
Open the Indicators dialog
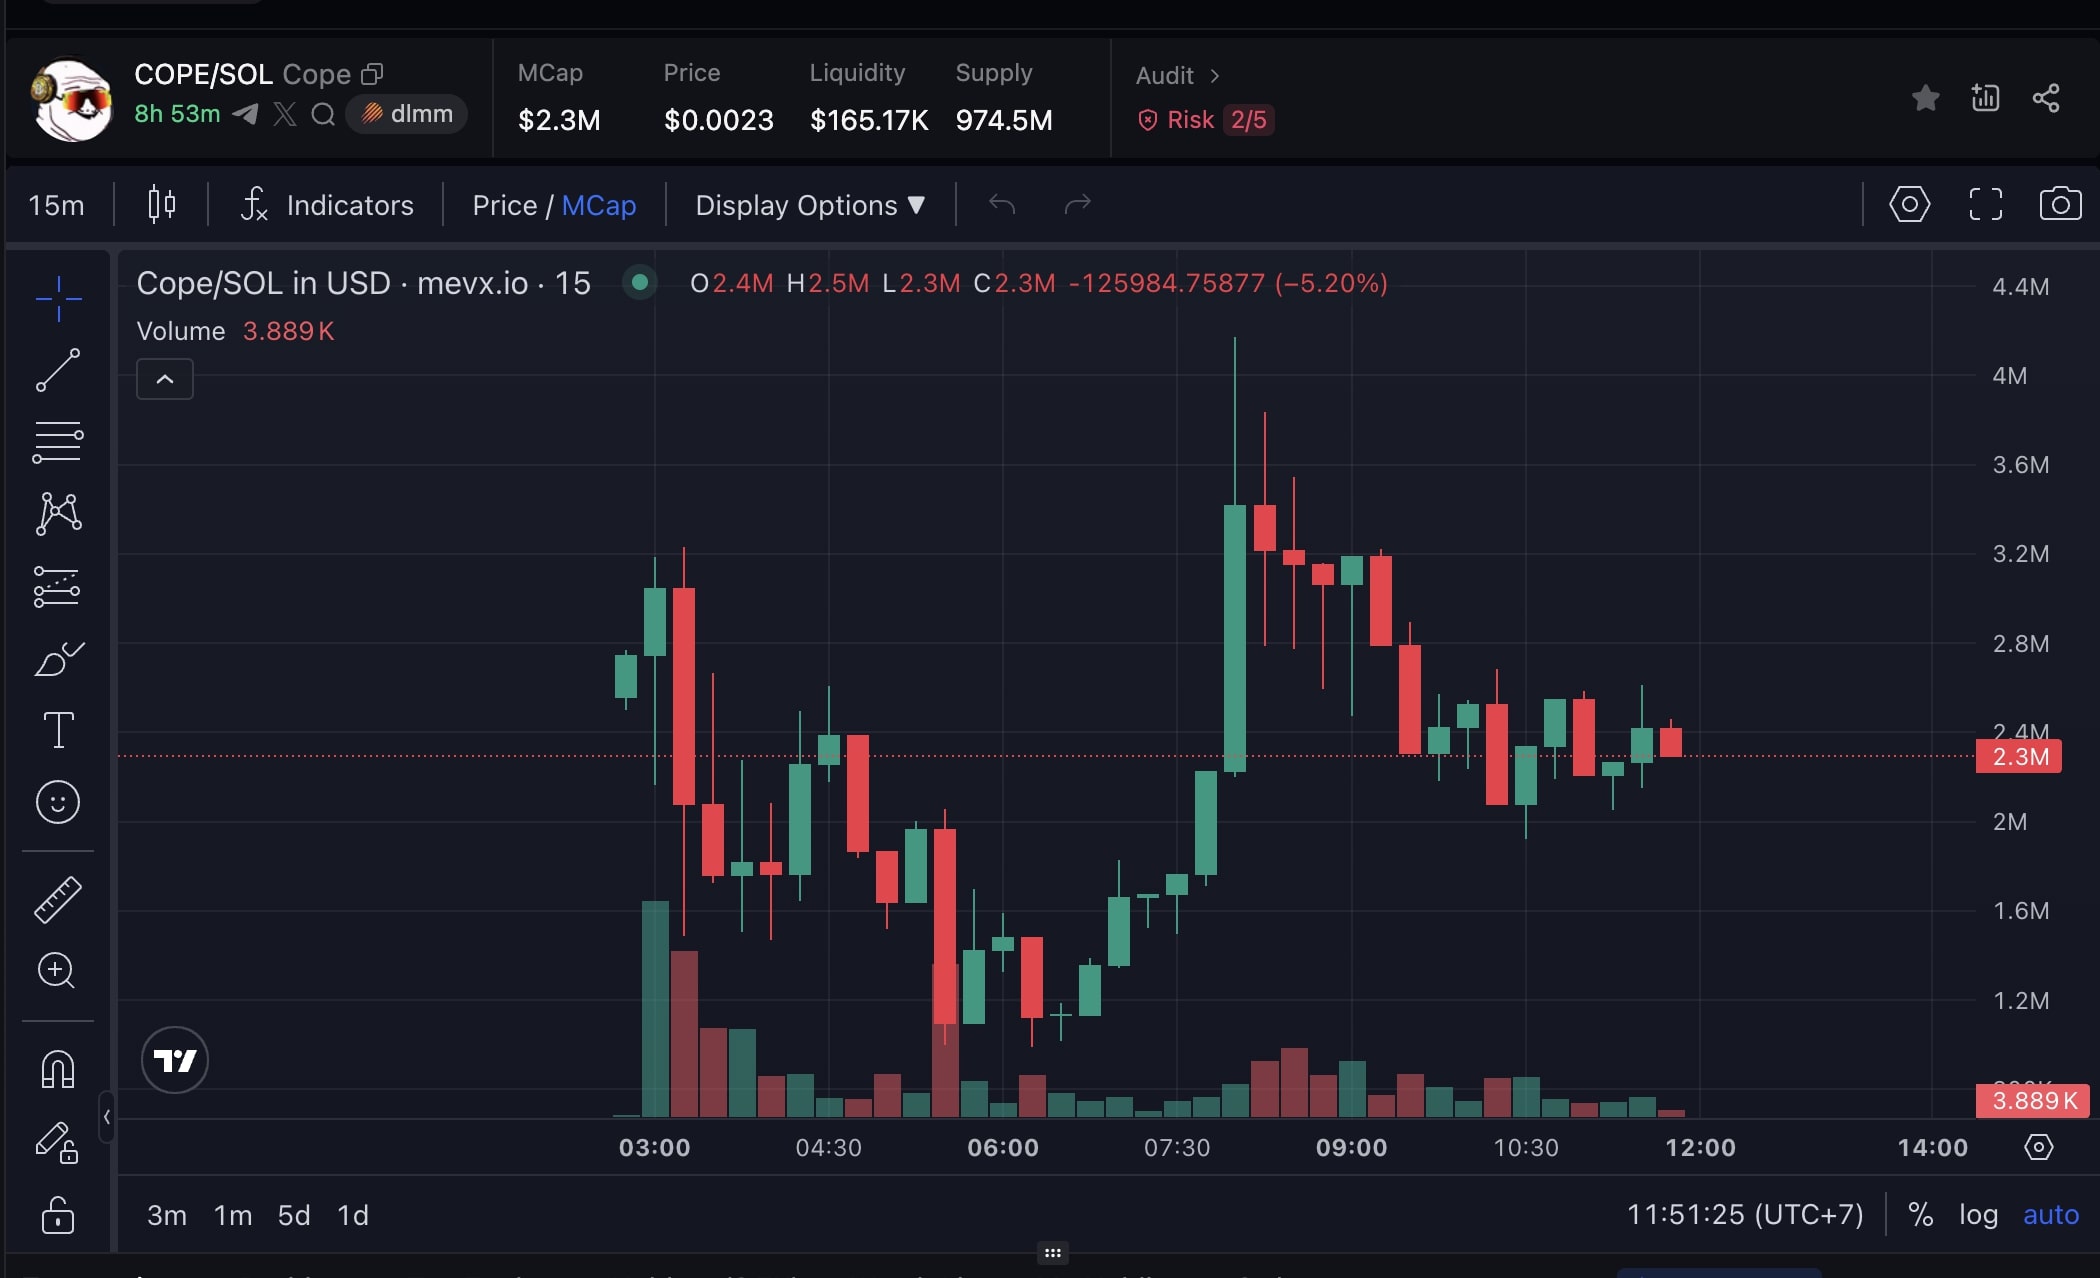326,205
